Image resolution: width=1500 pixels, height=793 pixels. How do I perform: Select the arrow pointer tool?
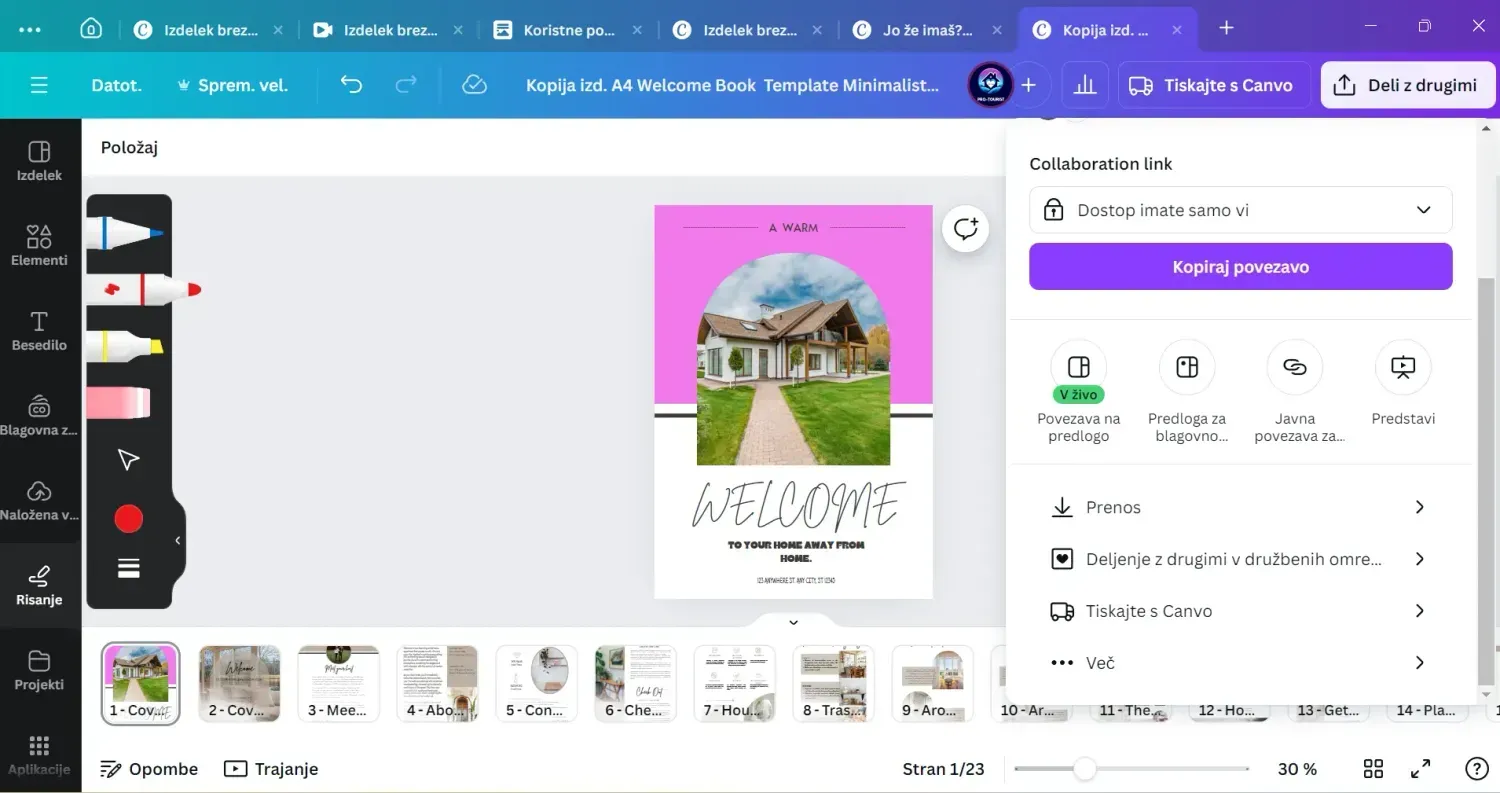(128, 460)
